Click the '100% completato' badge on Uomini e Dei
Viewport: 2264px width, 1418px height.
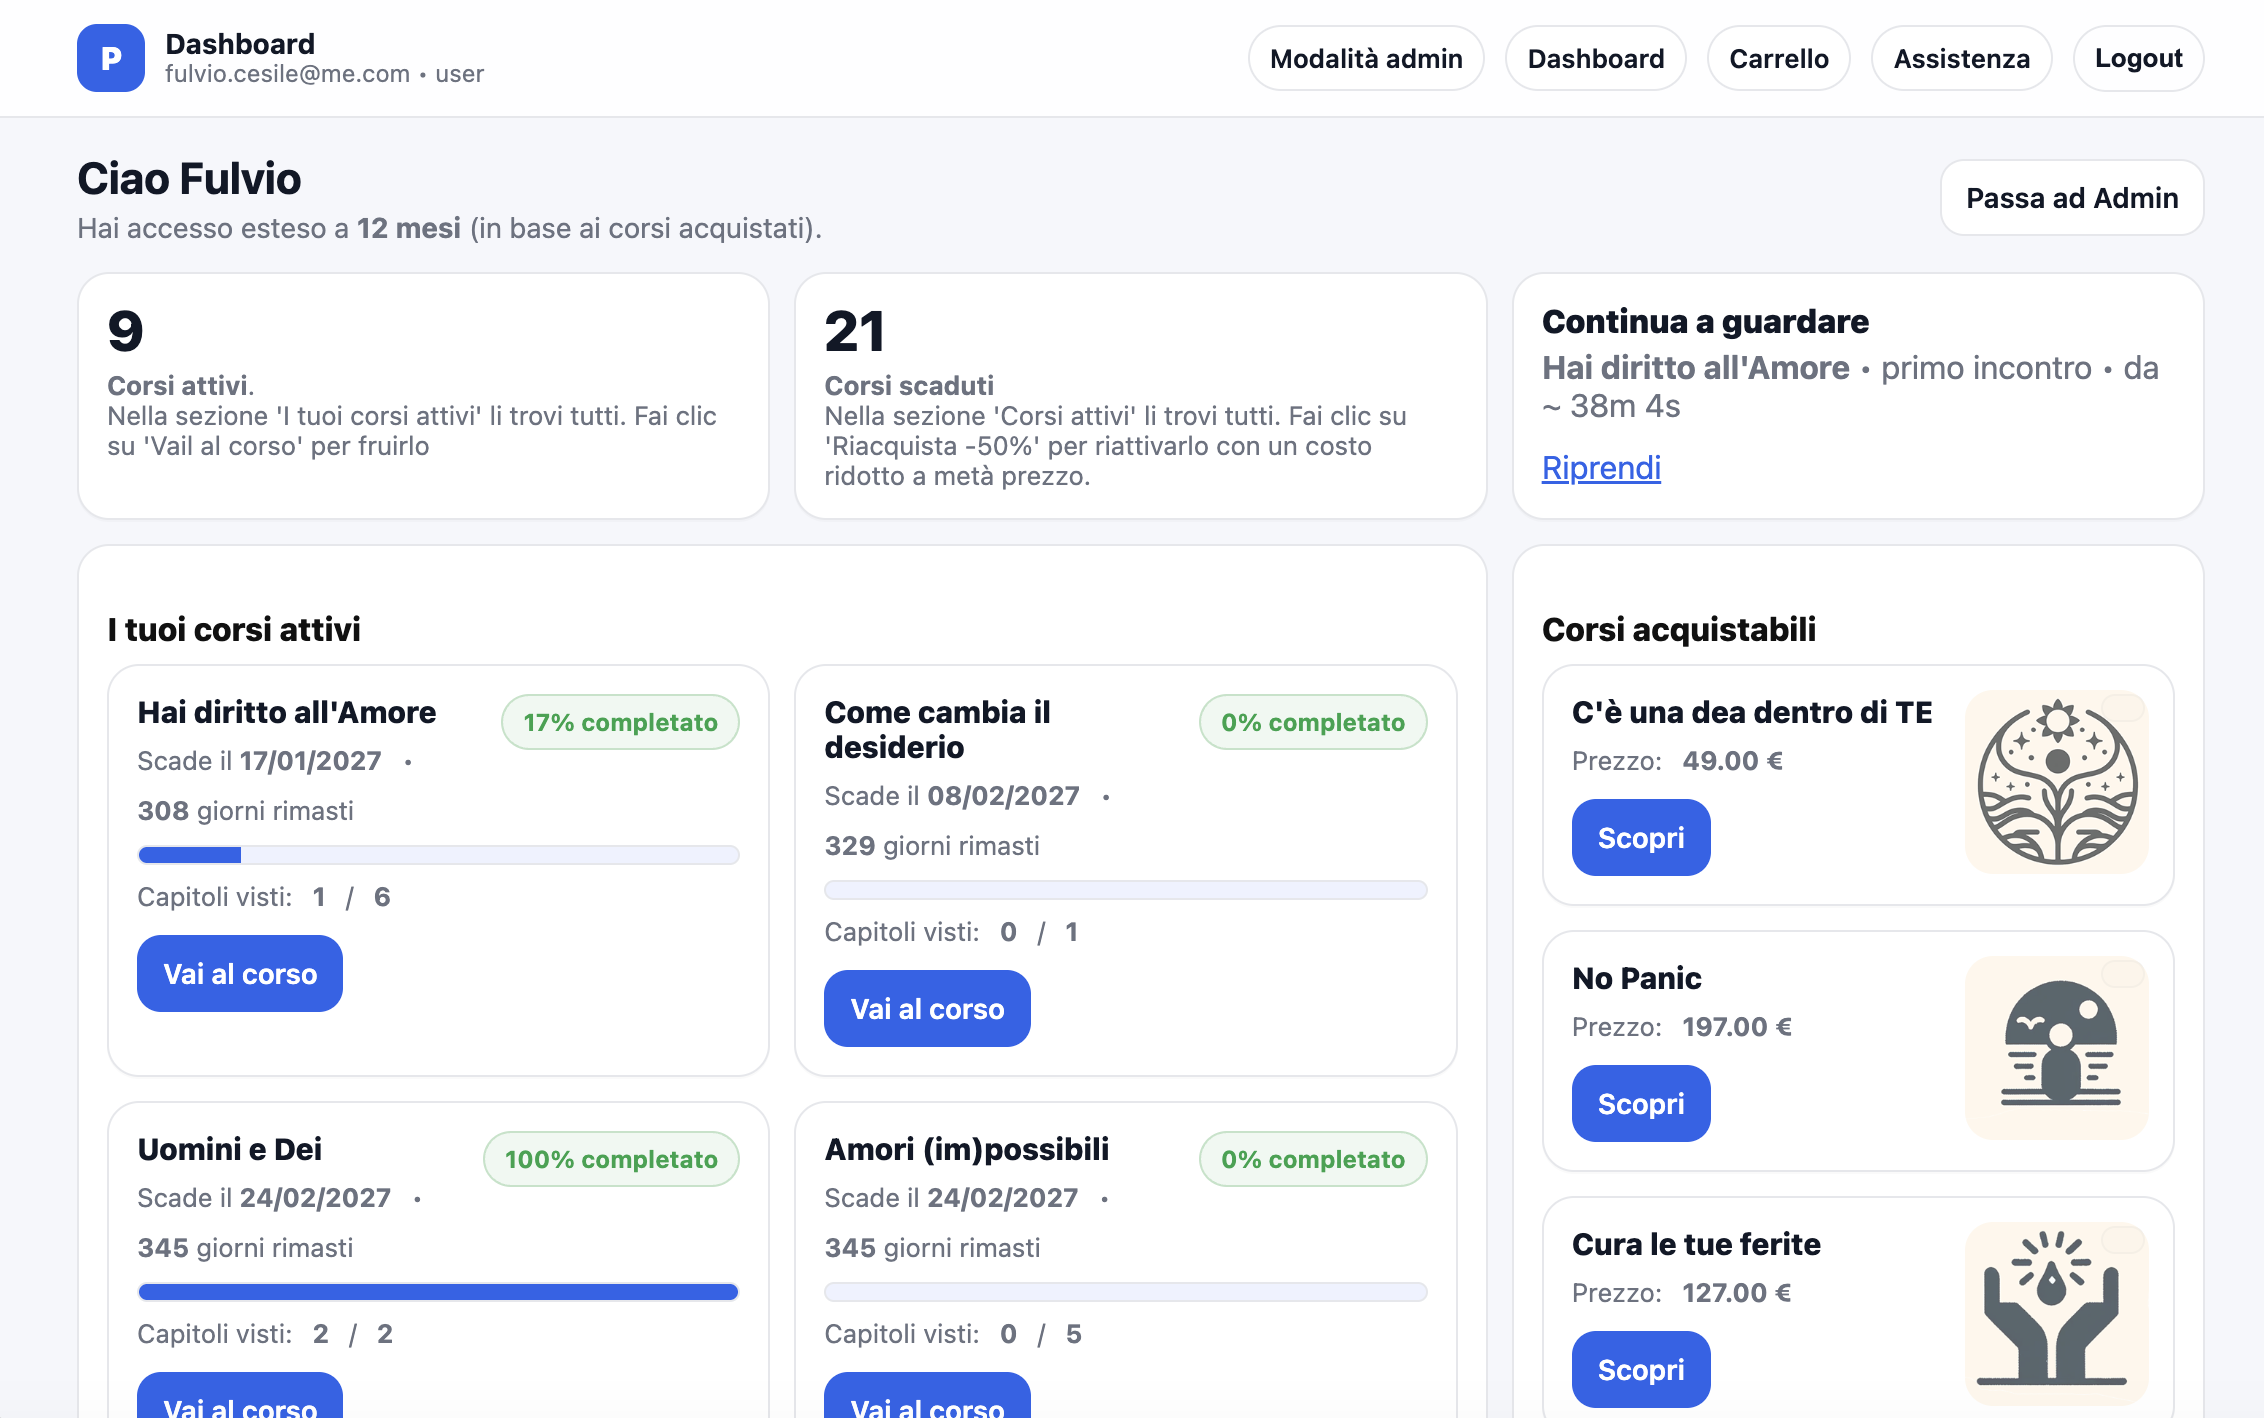point(611,1159)
